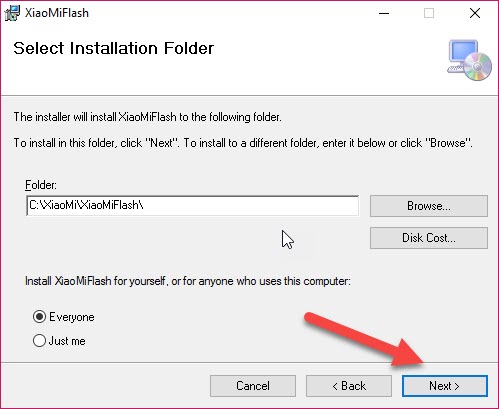Minimize the XiaoMiFlash installer window

click(384, 13)
